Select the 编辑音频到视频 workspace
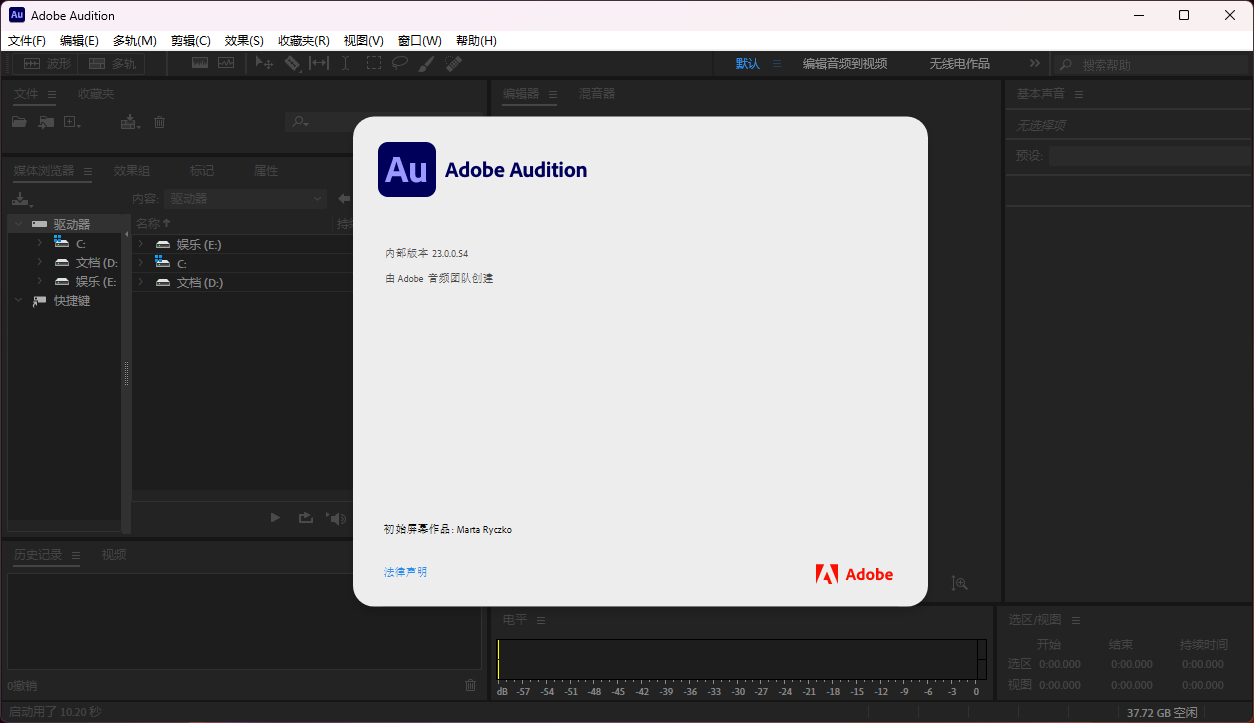Screen dimensions: 1254x723 pyautogui.click(x=845, y=63)
